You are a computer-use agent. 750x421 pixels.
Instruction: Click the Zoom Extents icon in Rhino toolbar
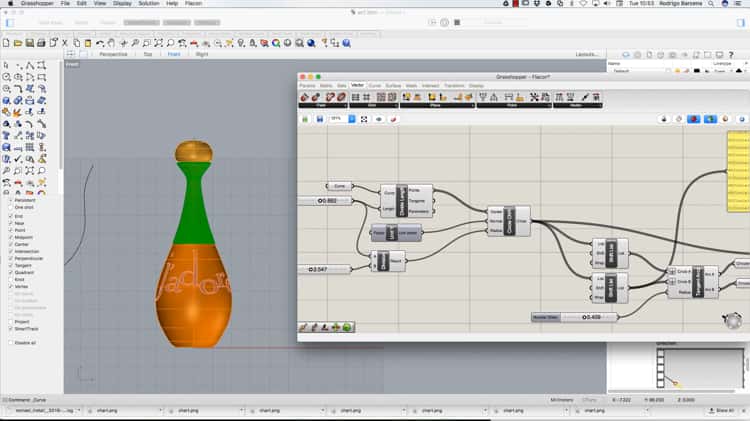(x=158, y=43)
